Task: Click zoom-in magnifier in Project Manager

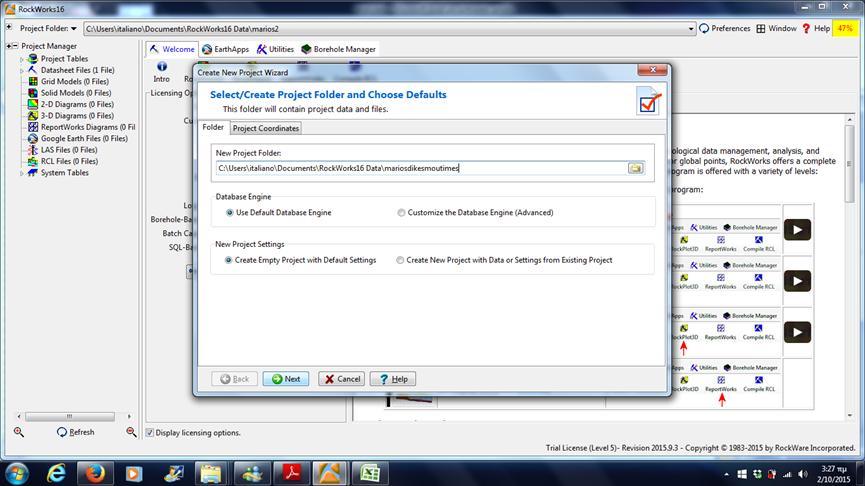Action: [19, 432]
